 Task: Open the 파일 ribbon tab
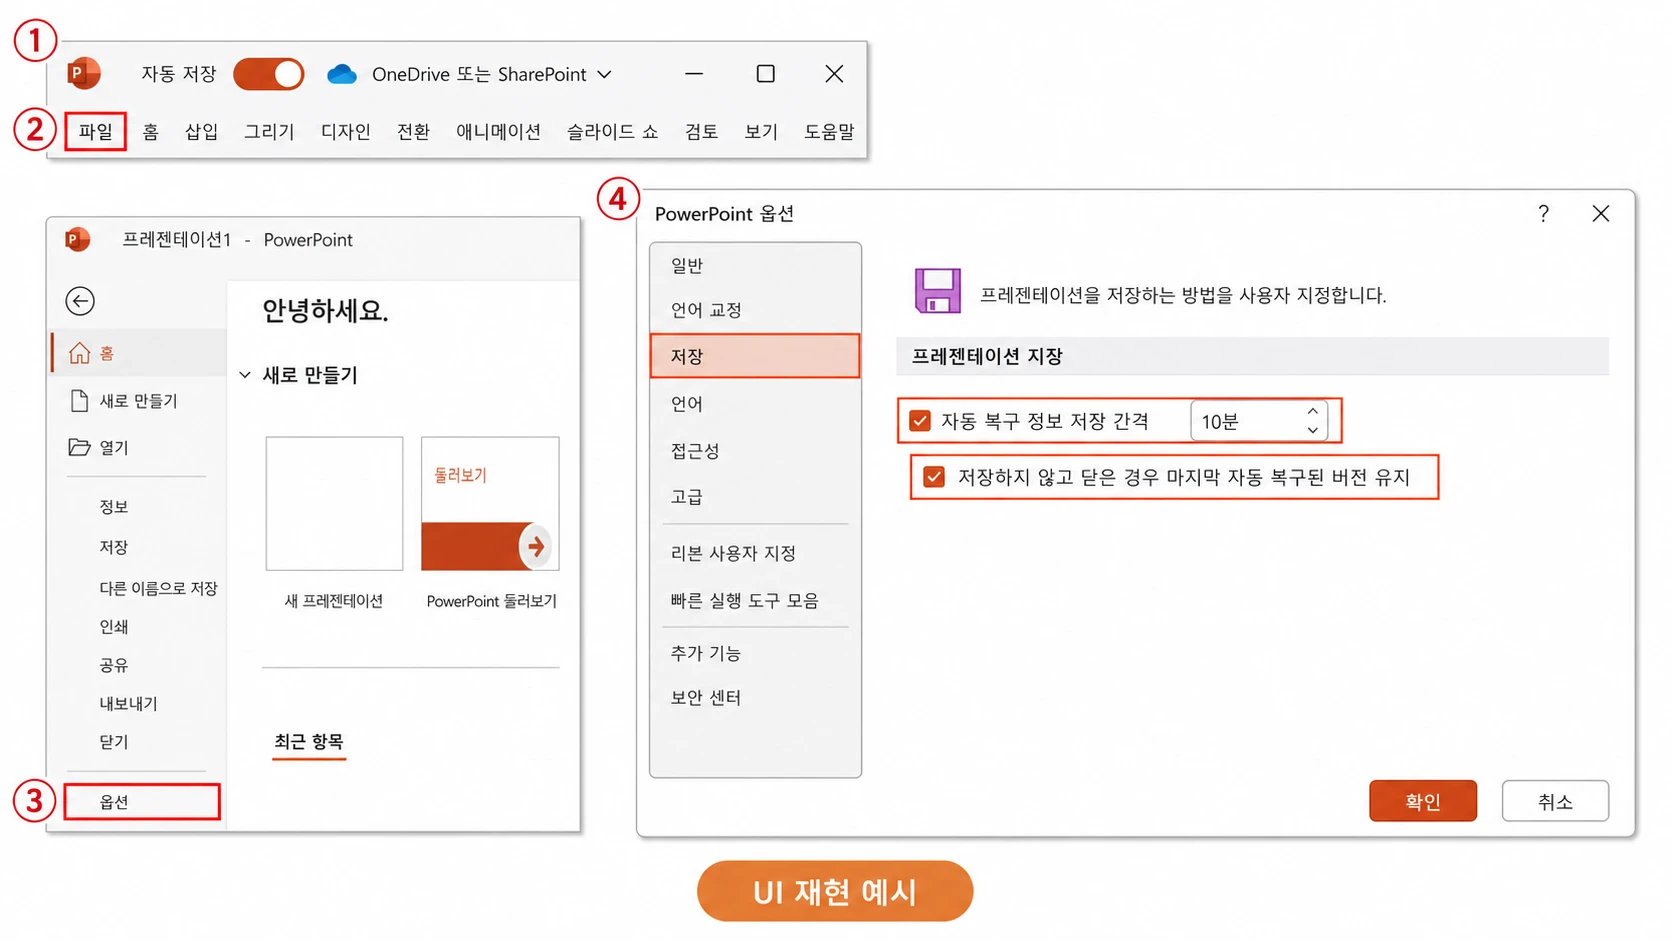click(x=96, y=131)
